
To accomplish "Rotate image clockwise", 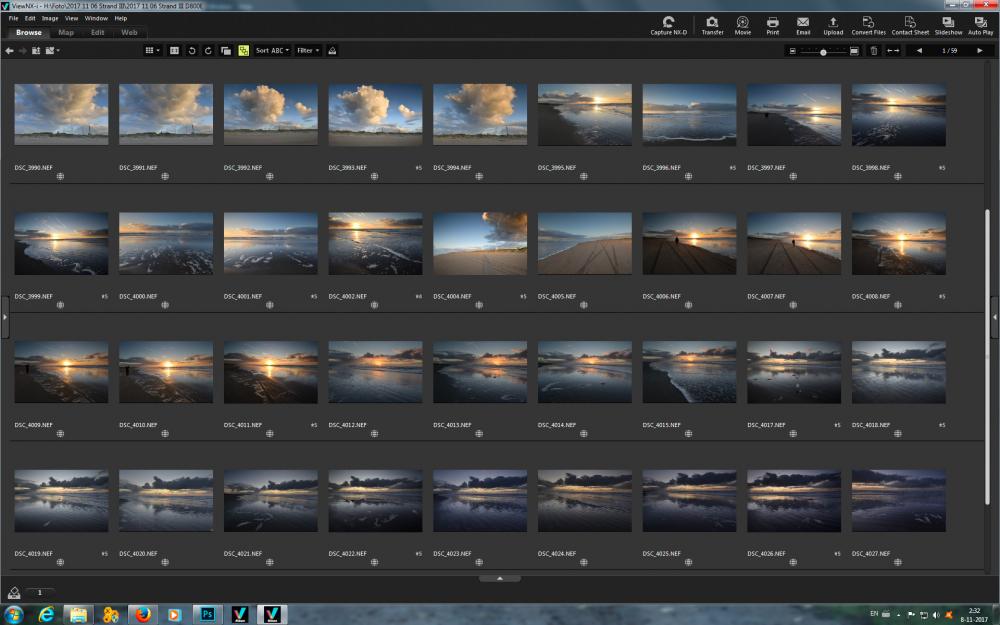I will click(x=208, y=50).
